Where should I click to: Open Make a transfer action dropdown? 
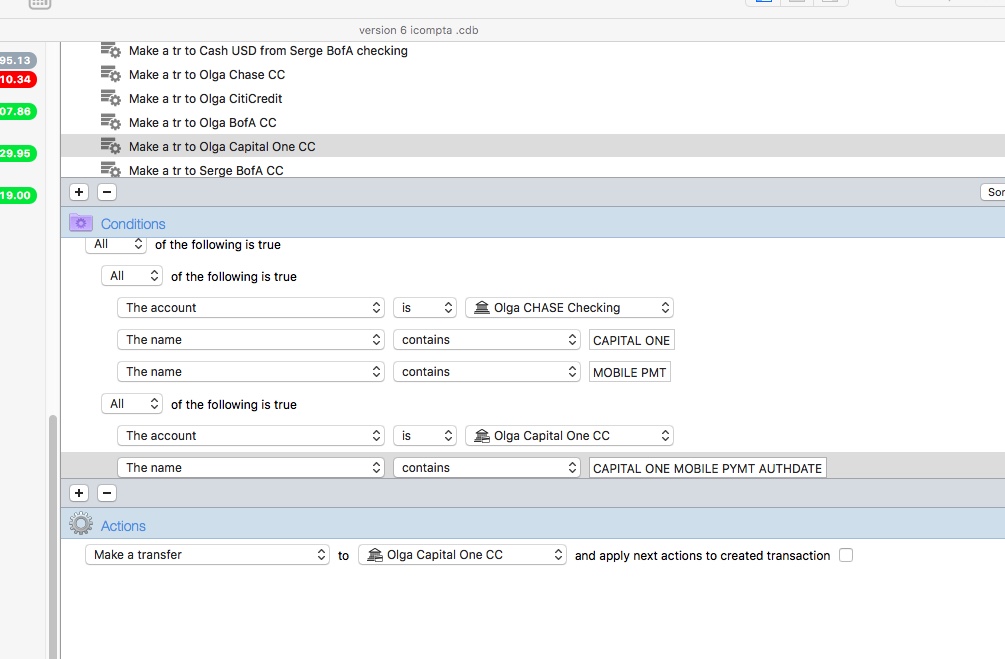pos(207,555)
